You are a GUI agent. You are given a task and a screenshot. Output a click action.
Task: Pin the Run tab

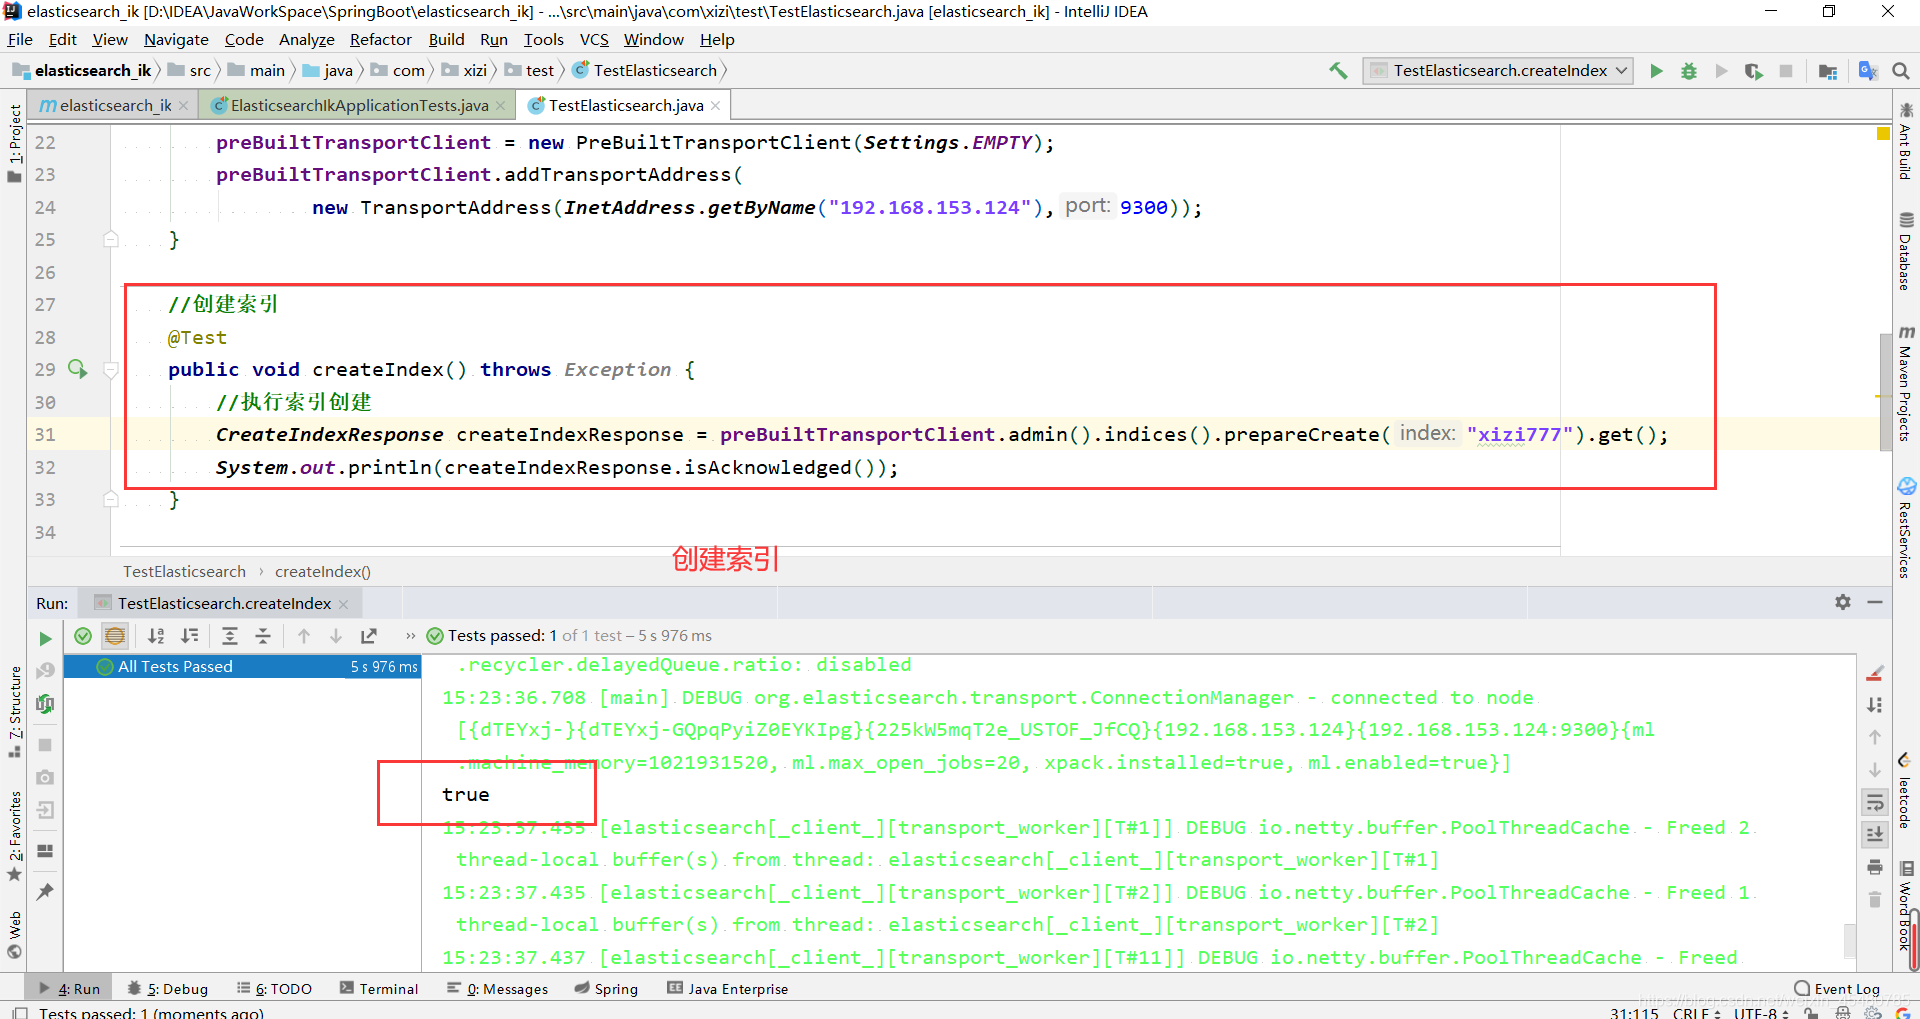point(45,891)
